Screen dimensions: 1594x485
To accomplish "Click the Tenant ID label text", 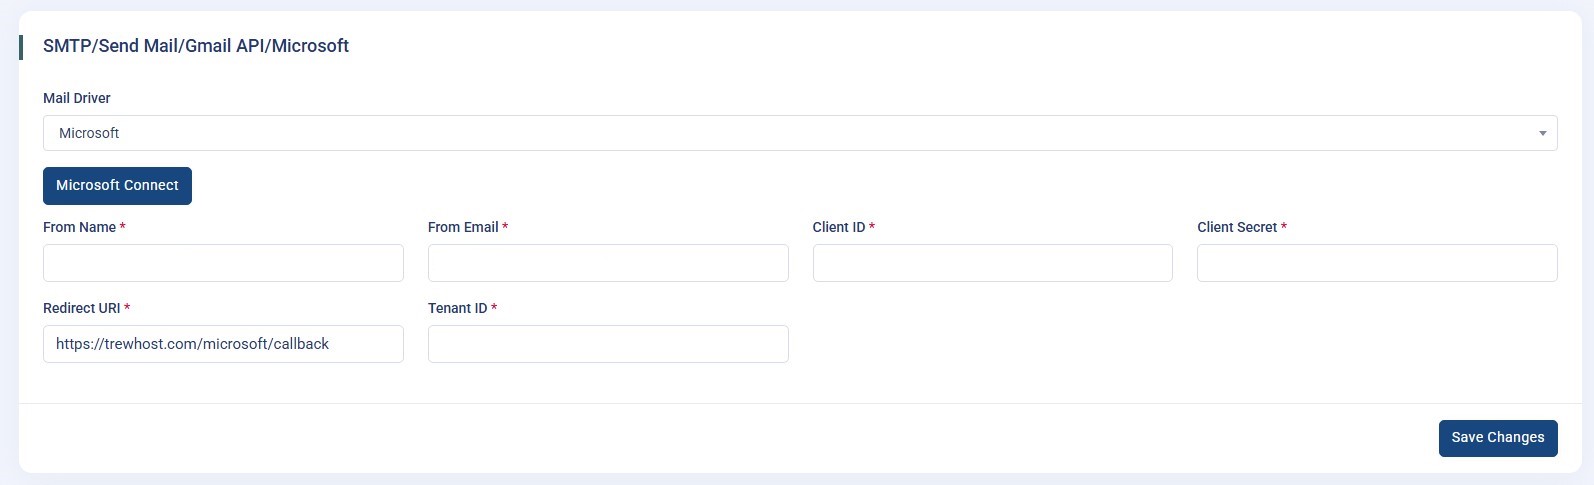I will pos(457,308).
